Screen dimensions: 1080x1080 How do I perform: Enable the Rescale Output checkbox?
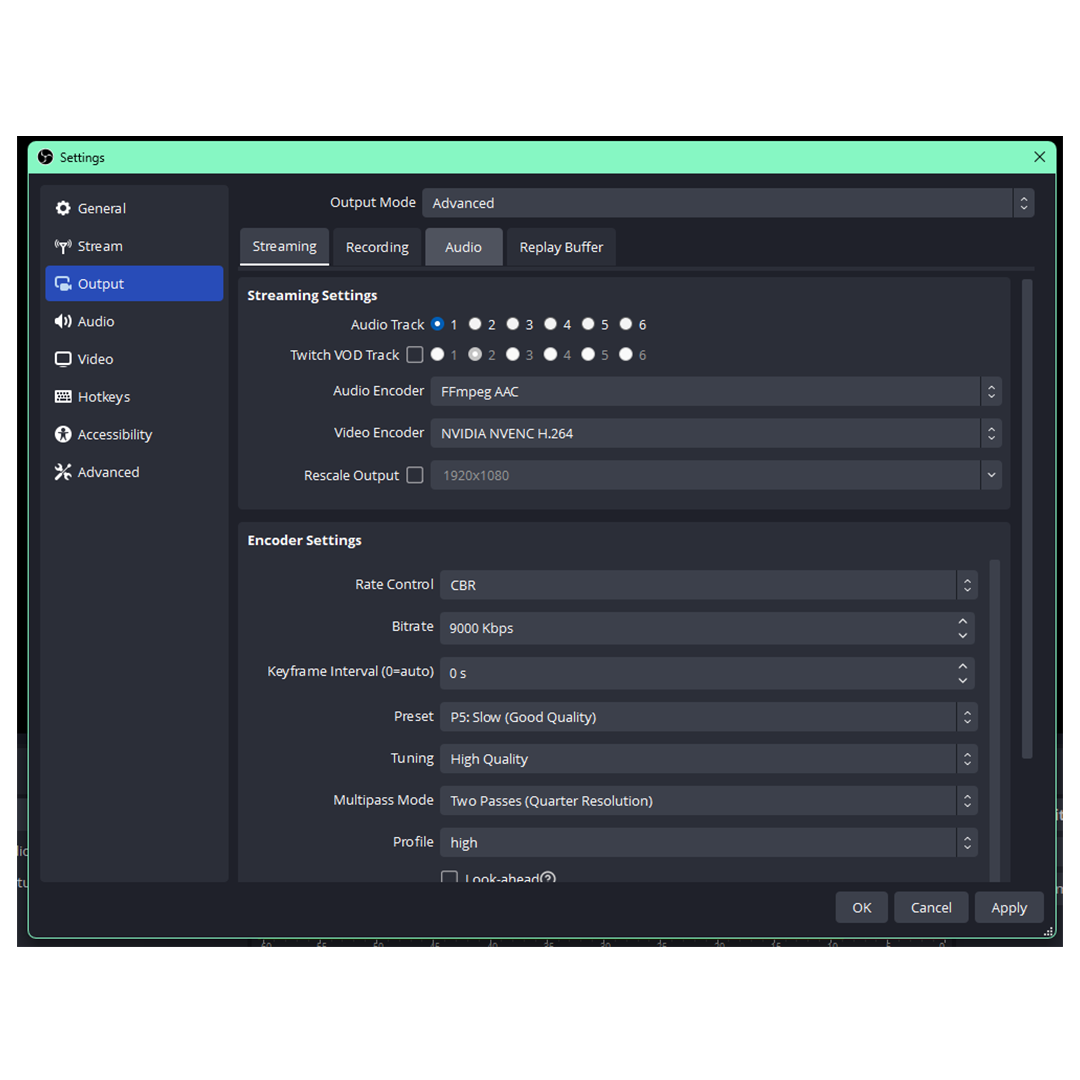point(415,475)
